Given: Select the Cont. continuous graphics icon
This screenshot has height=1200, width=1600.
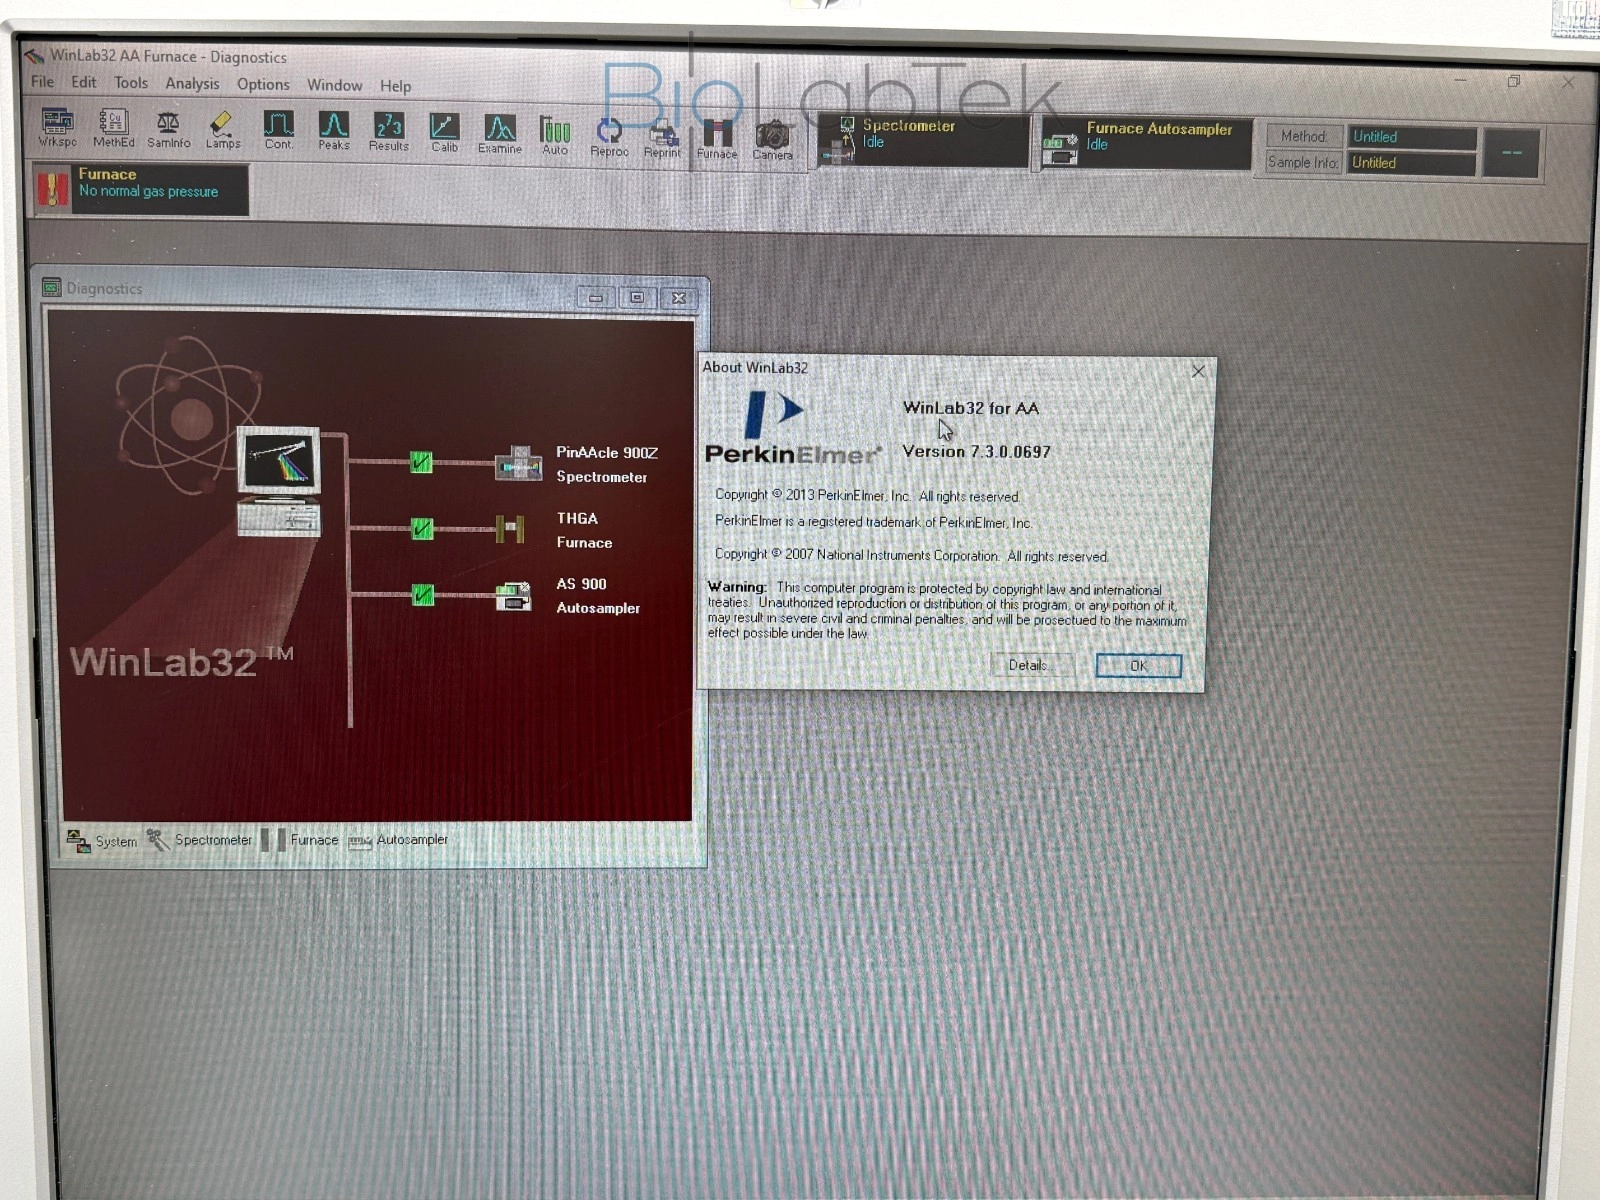Looking at the screenshot, I should click(x=278, y=129).
